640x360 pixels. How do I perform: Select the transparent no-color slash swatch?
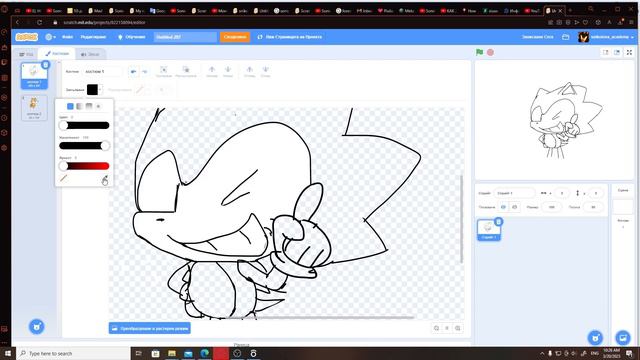tap(63, 178)
